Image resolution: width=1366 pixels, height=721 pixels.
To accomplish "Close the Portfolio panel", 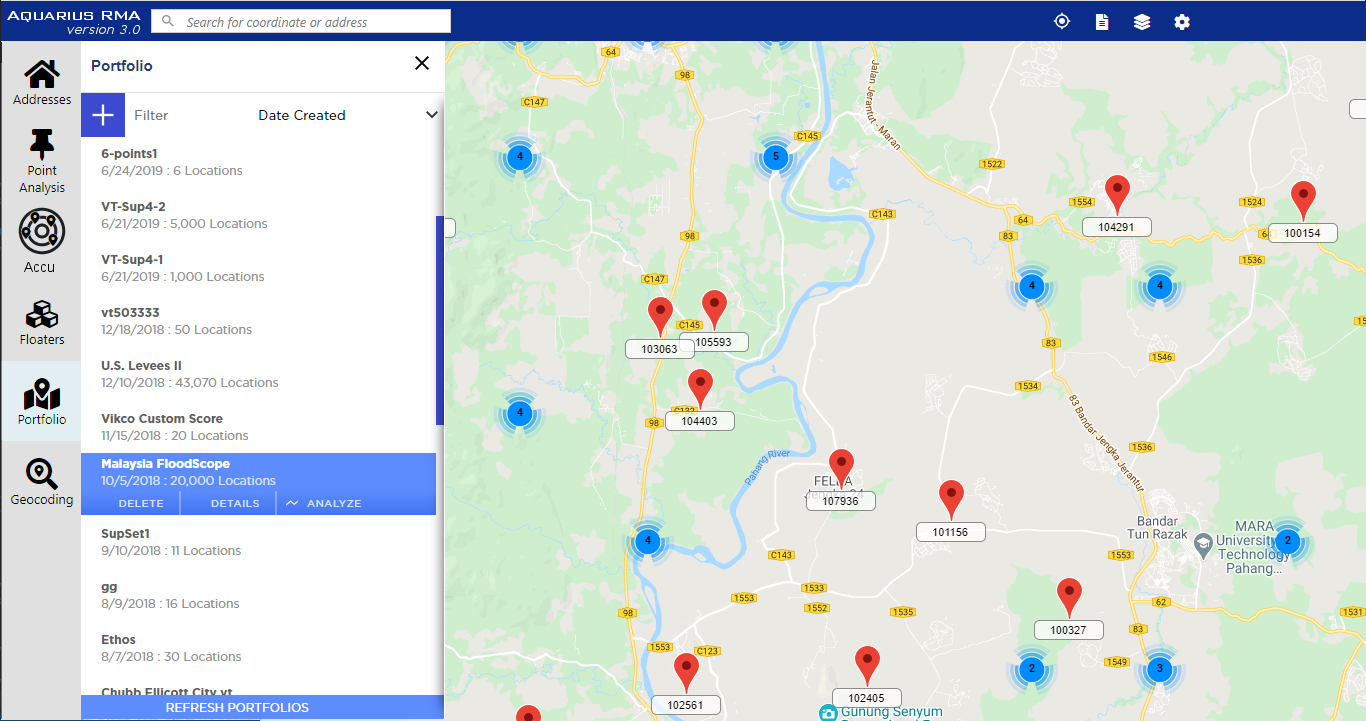I will click(422, 64).
